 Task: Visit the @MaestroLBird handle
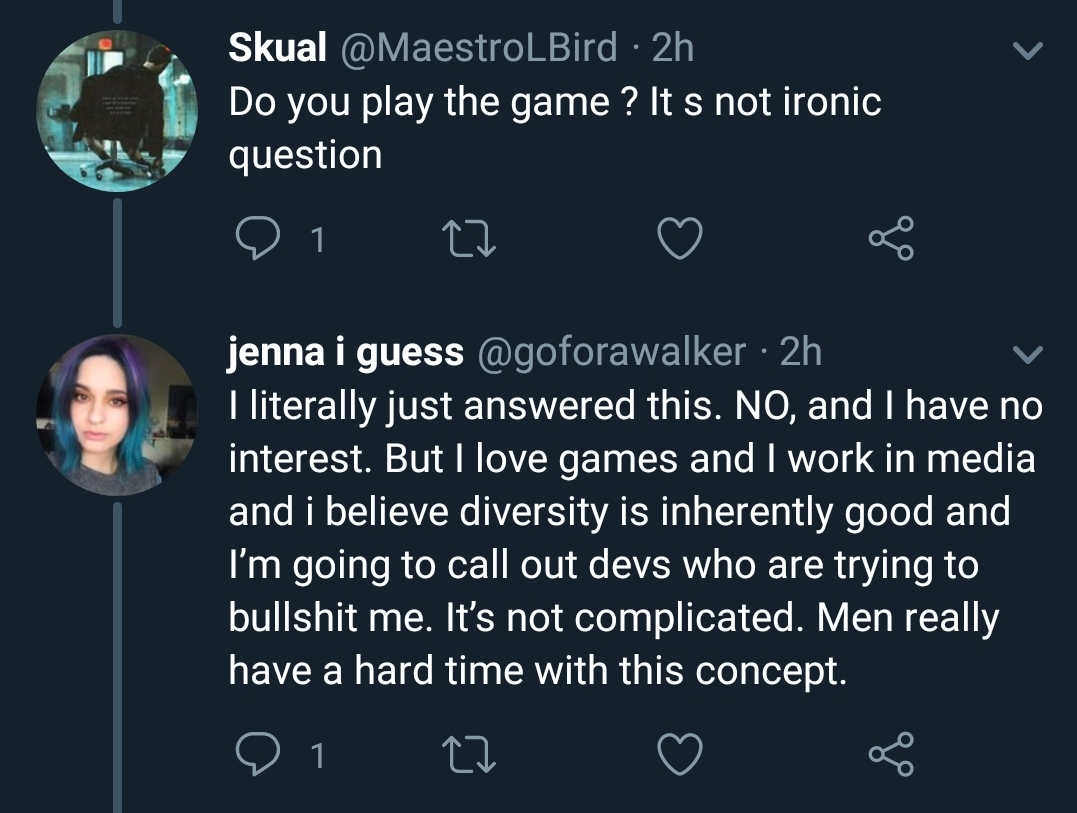click(479, 48)
